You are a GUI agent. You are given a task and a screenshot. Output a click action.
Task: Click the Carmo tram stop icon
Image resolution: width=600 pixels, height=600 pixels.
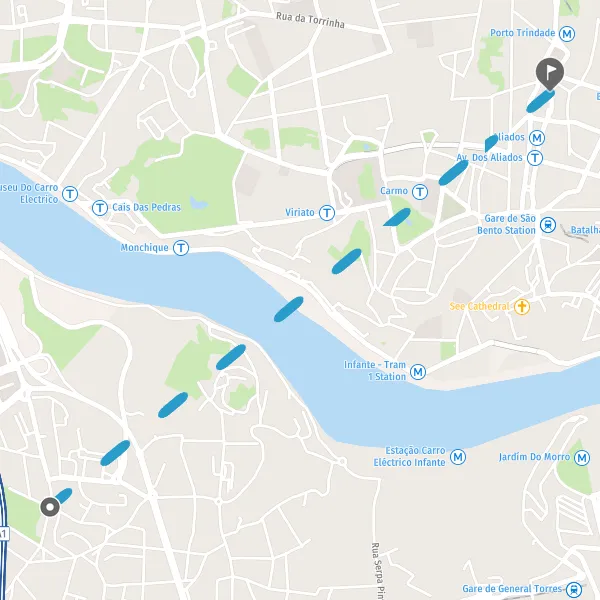point(420,192)
